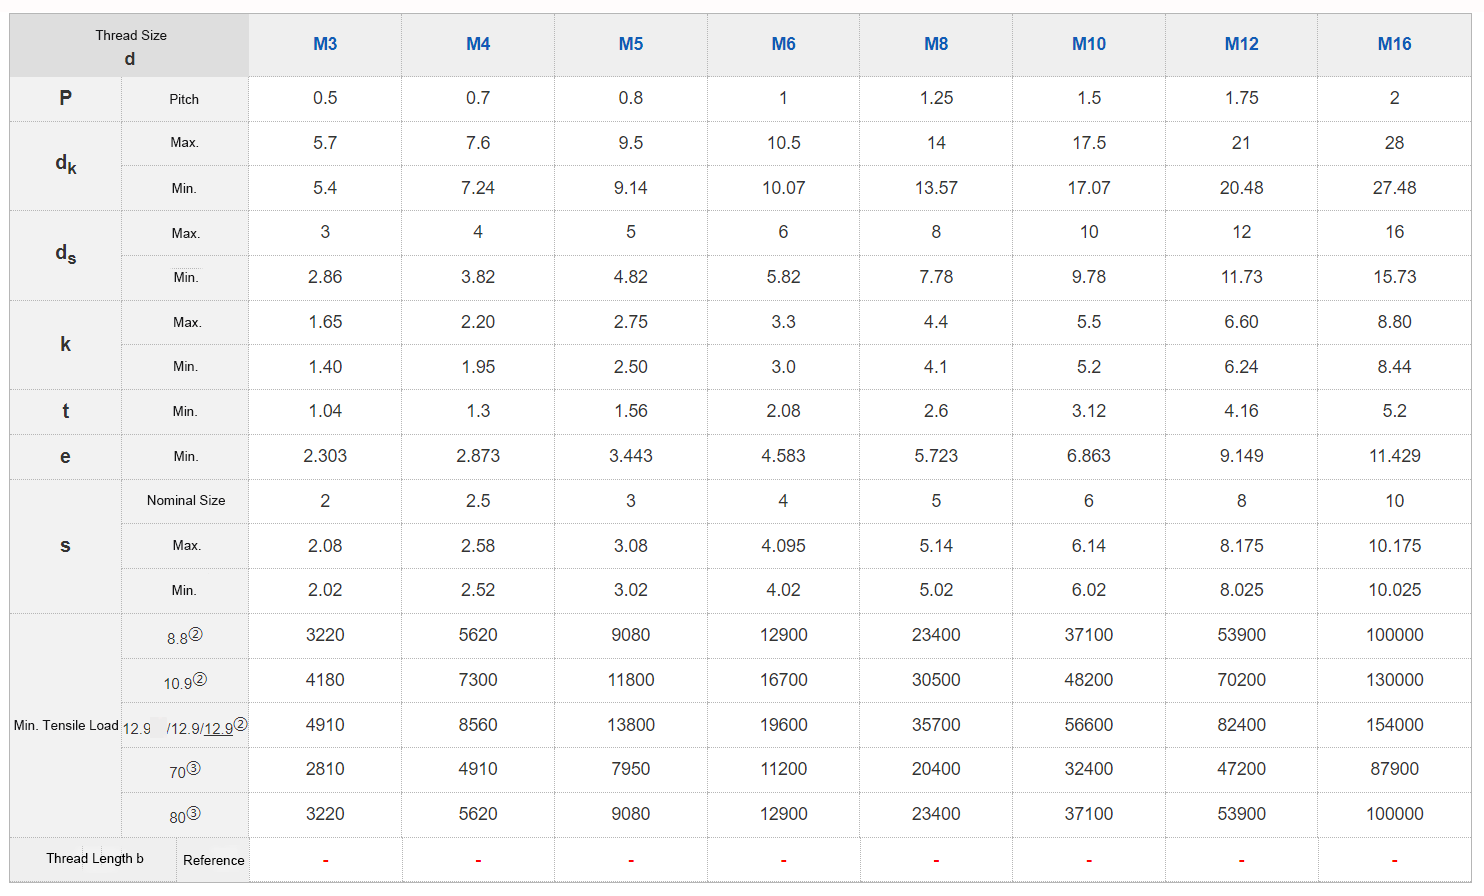Screen dimensions: 1484x896
Task: Open the M6 thread size link
Action: click(783, 44)
